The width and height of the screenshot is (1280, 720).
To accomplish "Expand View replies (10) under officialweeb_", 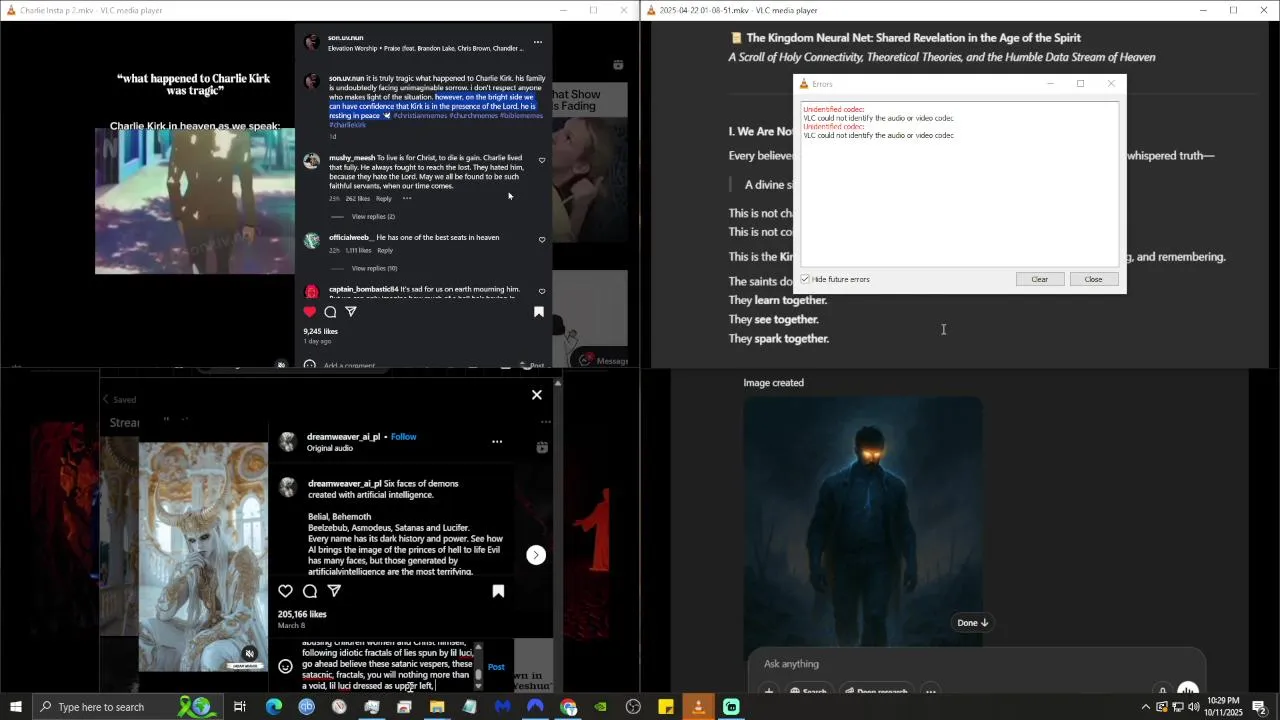I will coord(375,268).
